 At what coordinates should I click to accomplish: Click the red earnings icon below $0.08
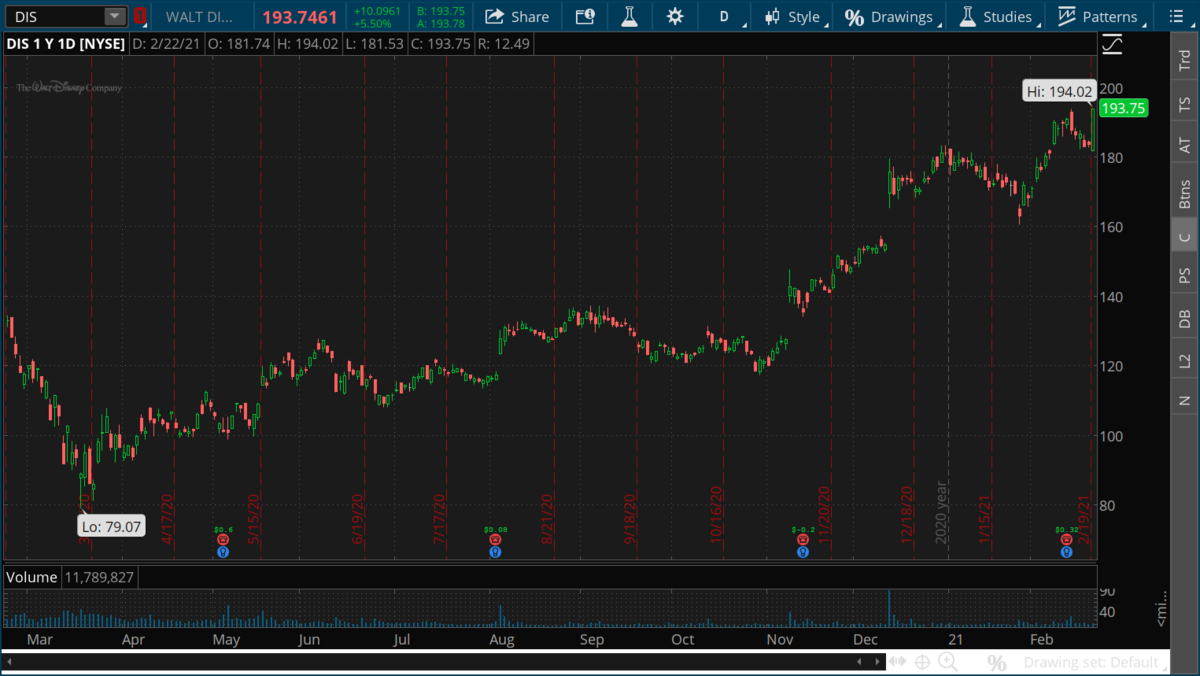pos(495,539)
